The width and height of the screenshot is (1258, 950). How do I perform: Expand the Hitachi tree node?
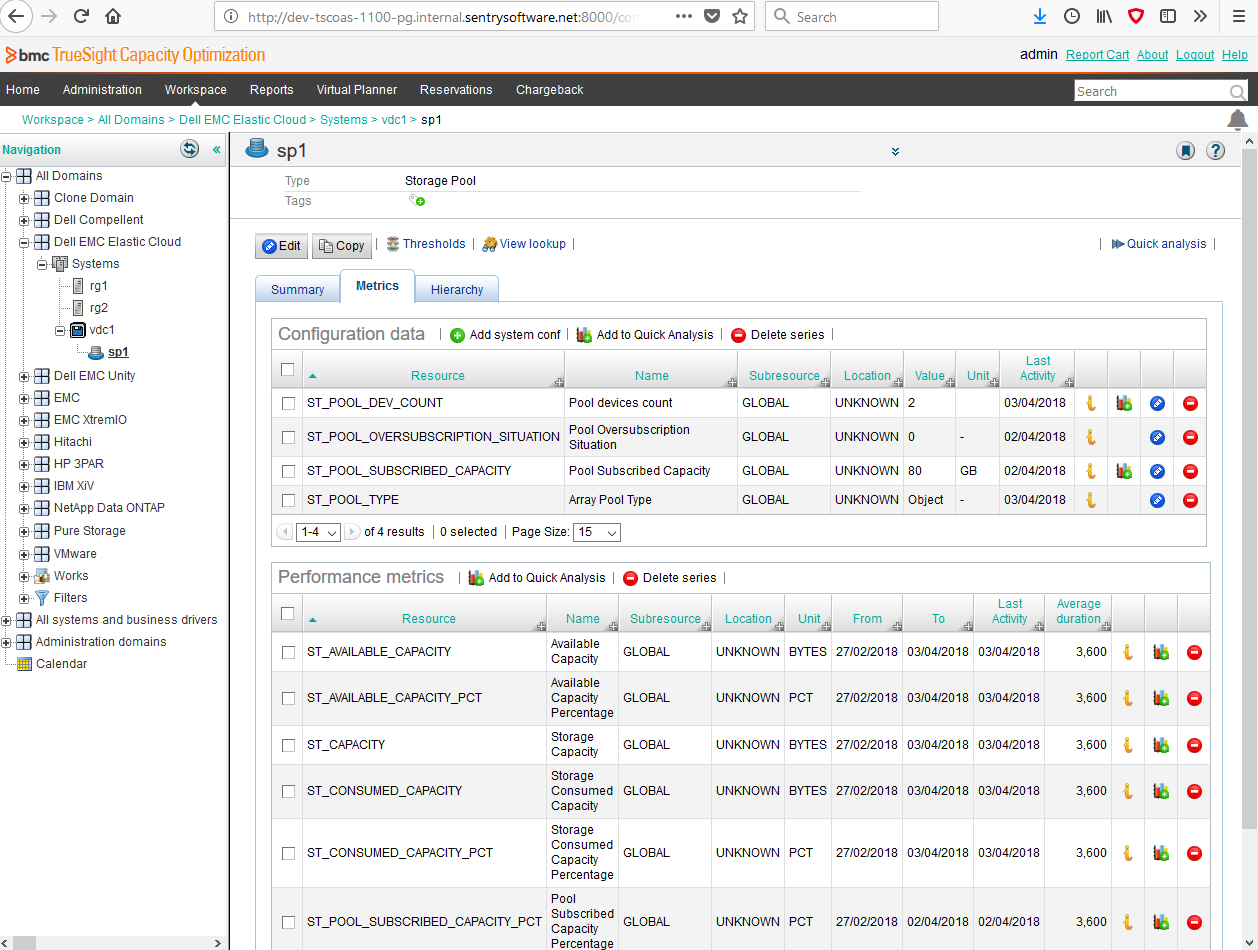(x=25, y=442)
